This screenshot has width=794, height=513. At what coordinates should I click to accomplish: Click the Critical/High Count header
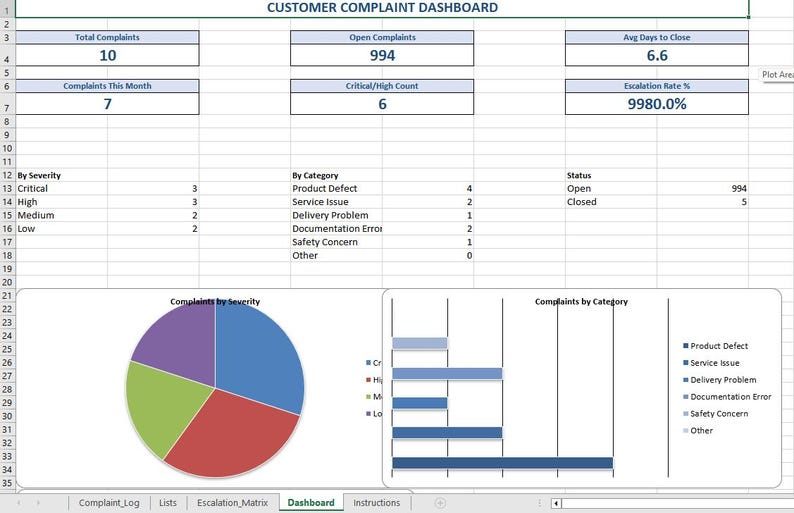382,86
